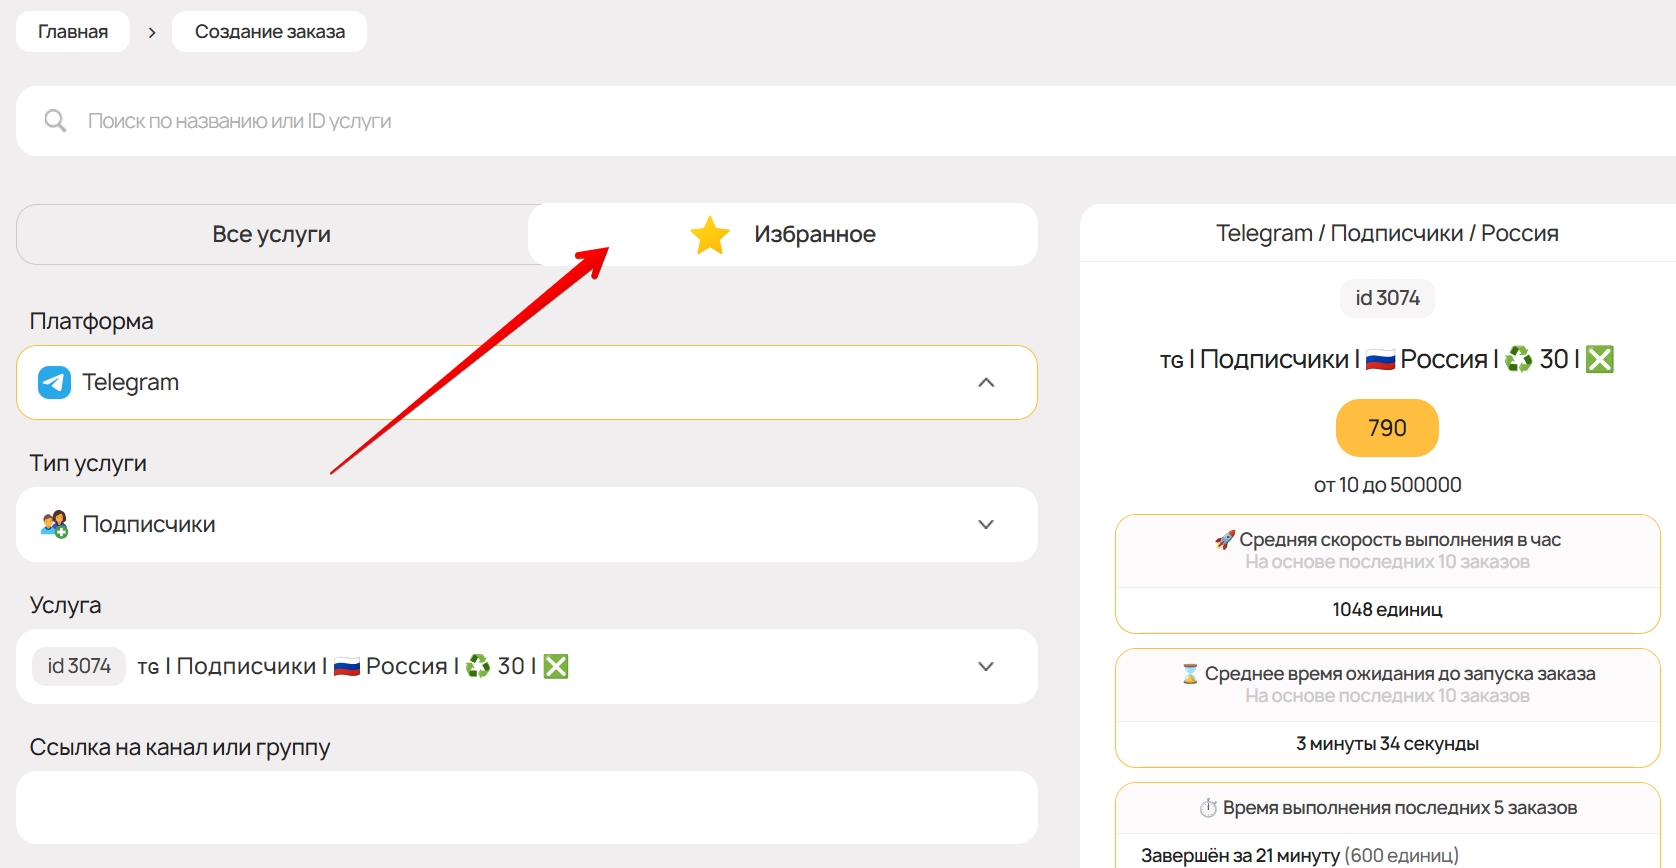
Task: Click the stopwatch icon by last orders
Action: 1208,808
